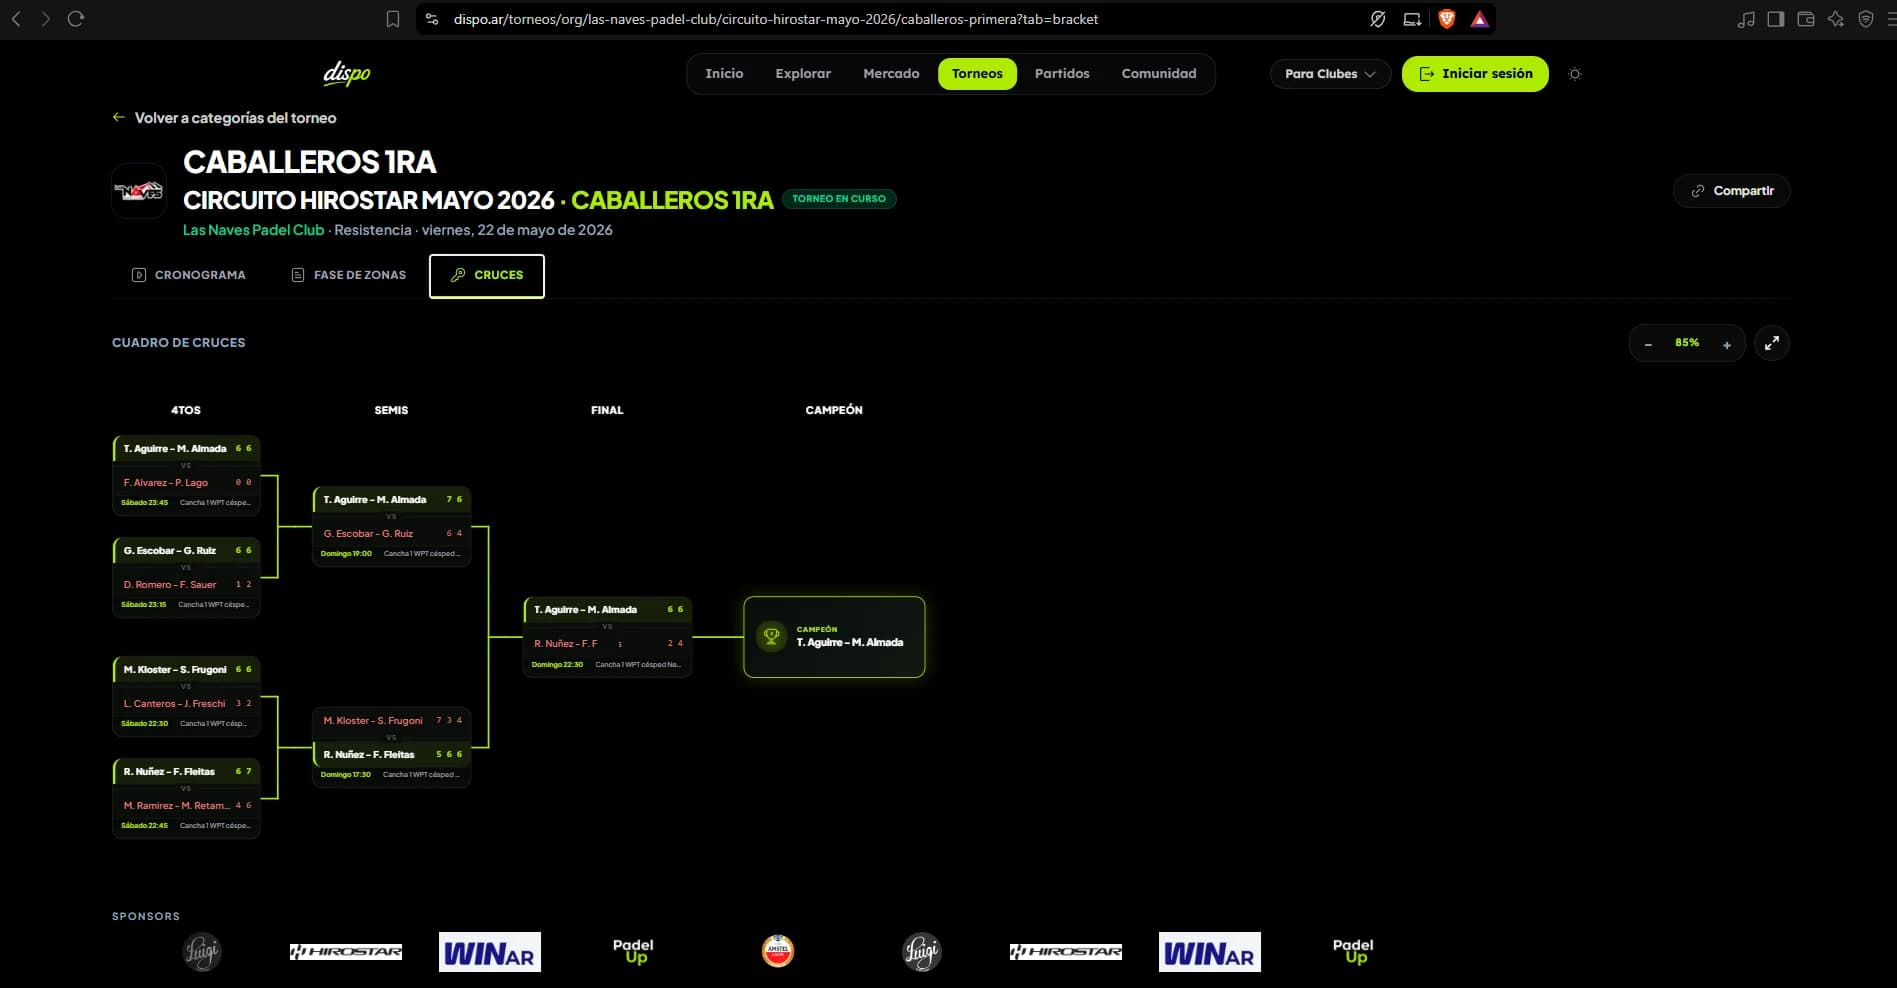
Task: Click the browser reload icon
Action: [x=76, y=19]
